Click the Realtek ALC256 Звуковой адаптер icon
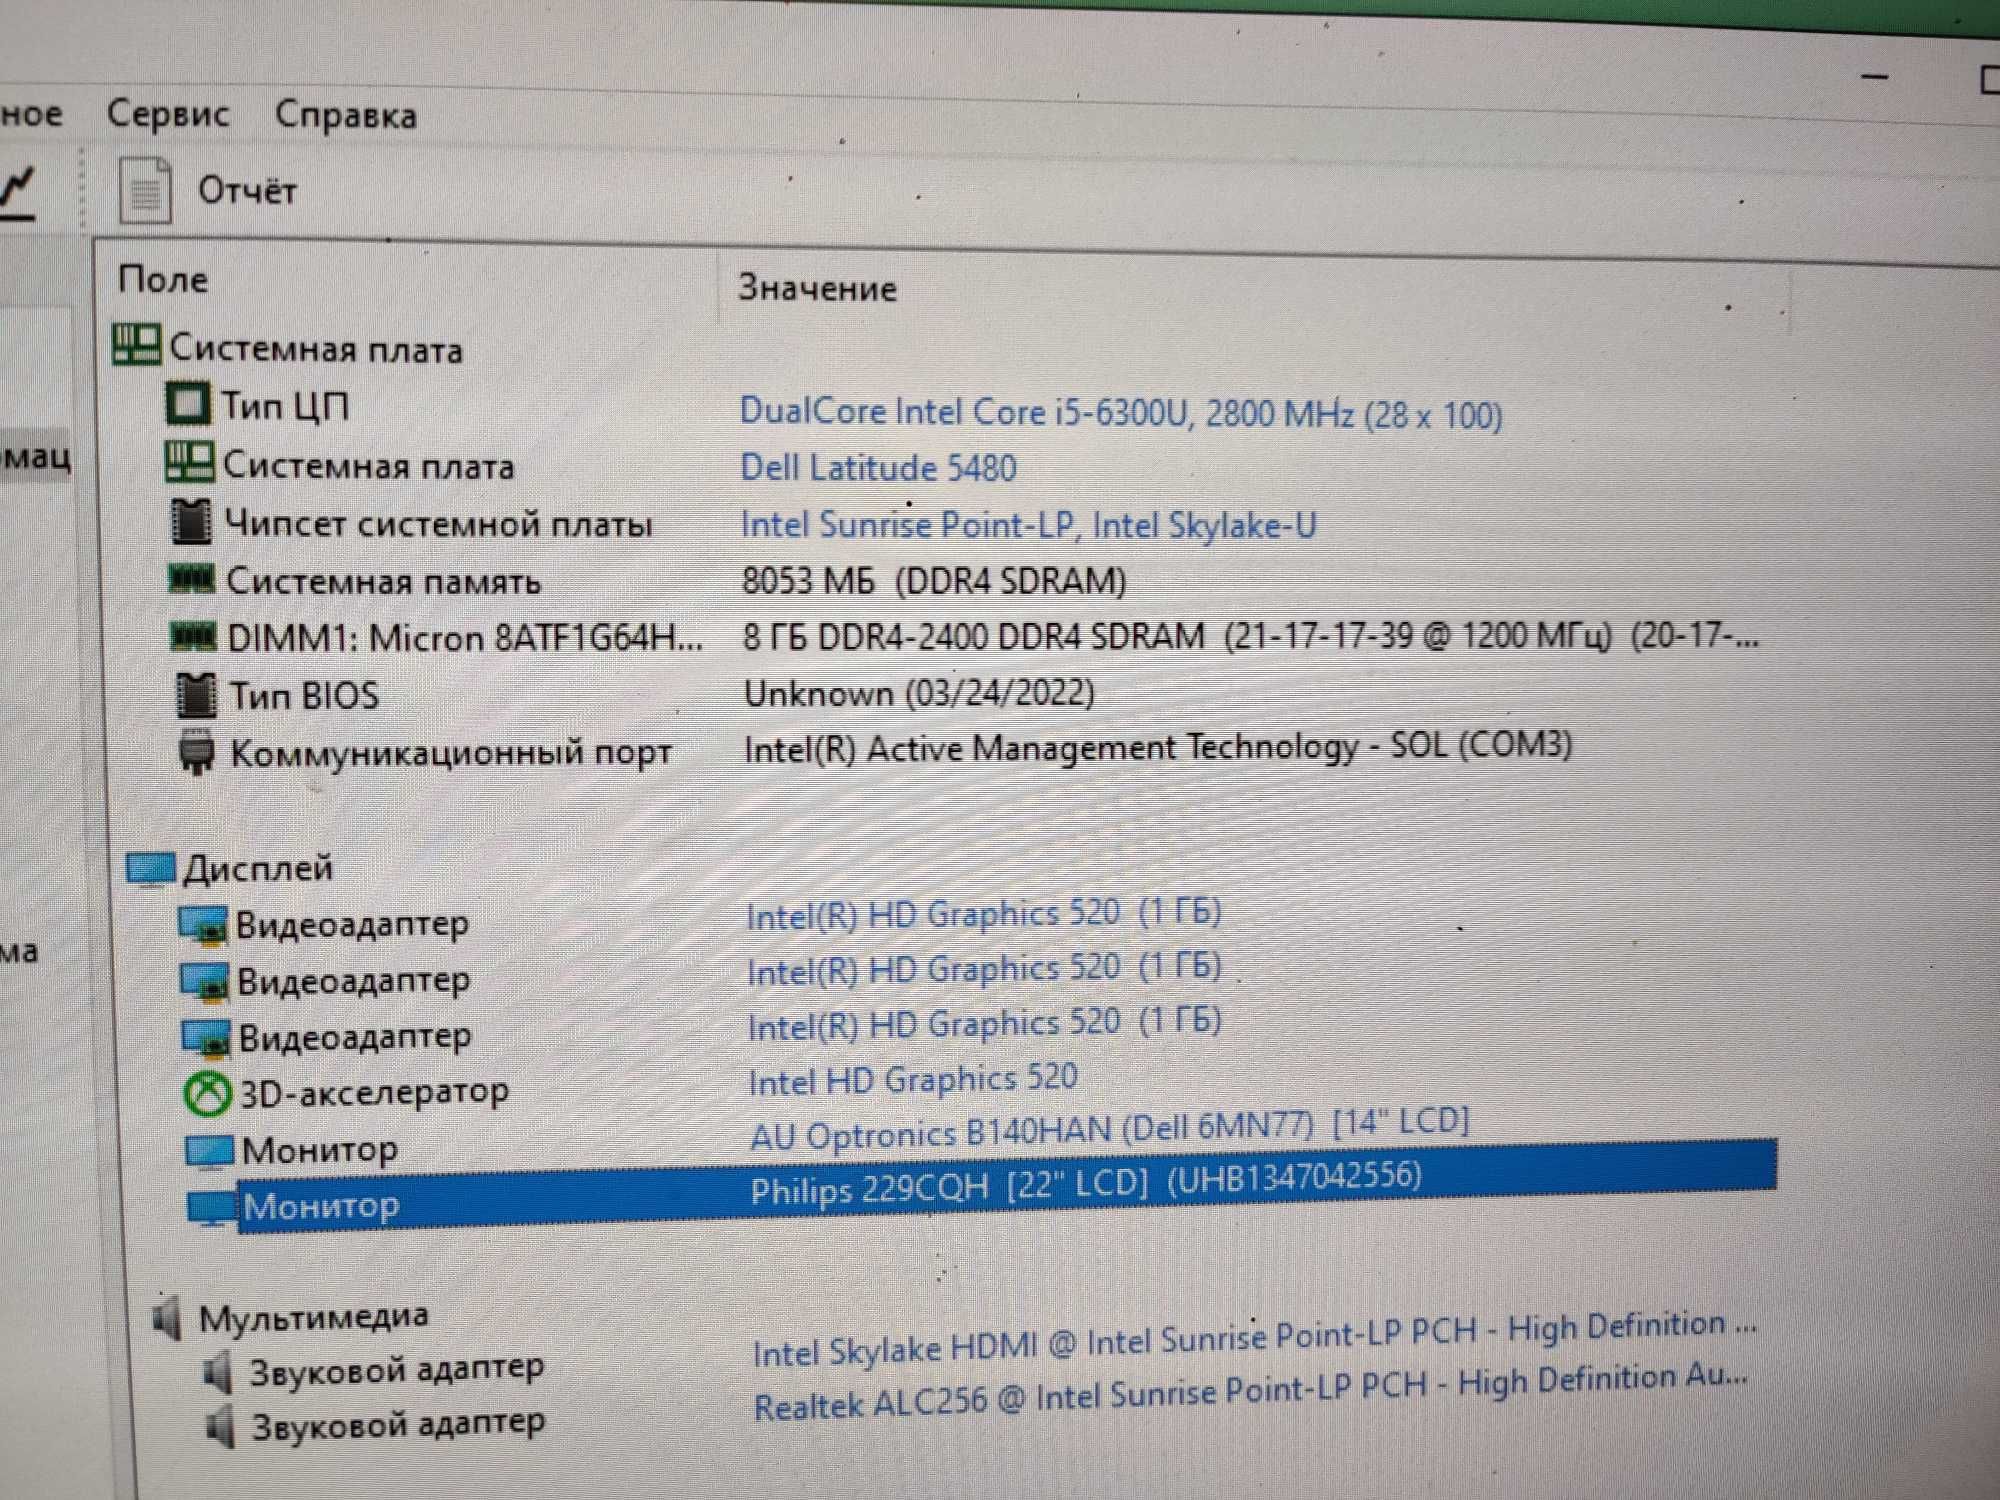This screenshot has width=2000, height=1500. pyautogui.click(x=220, y=1427)
